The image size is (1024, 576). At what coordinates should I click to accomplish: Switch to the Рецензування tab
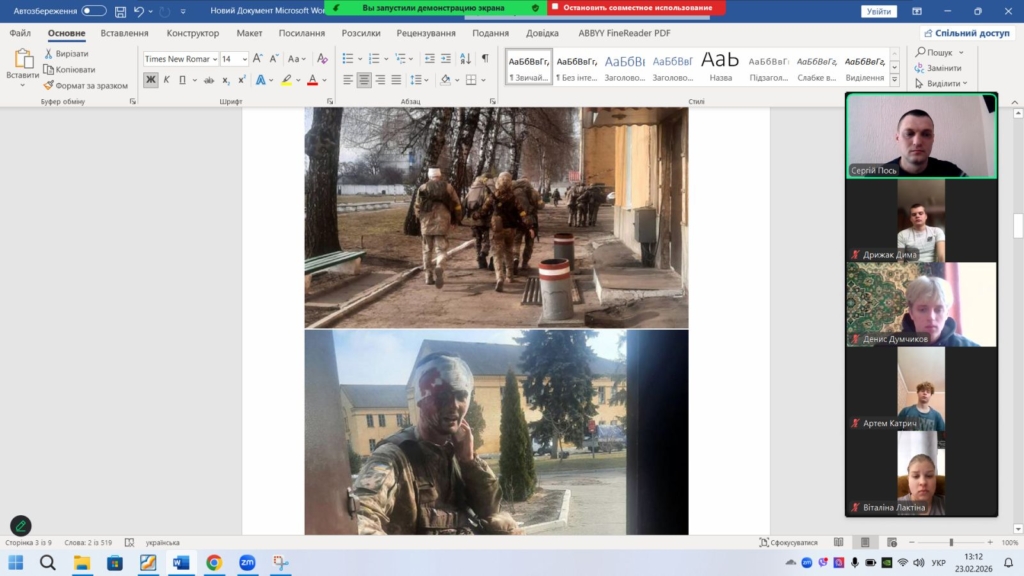tap(425, 33)
